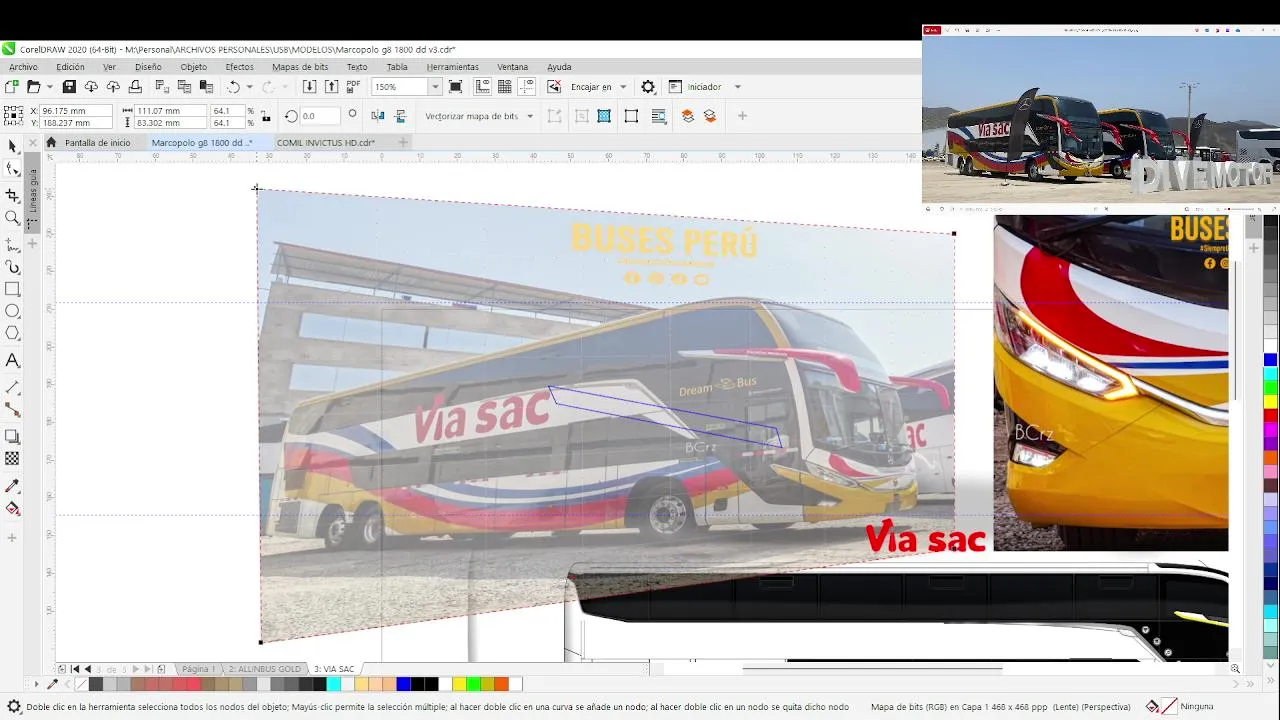The width and height of the screenshot is (1280, 720).
Task: Toggle snap off button
Action: (554, 87)
